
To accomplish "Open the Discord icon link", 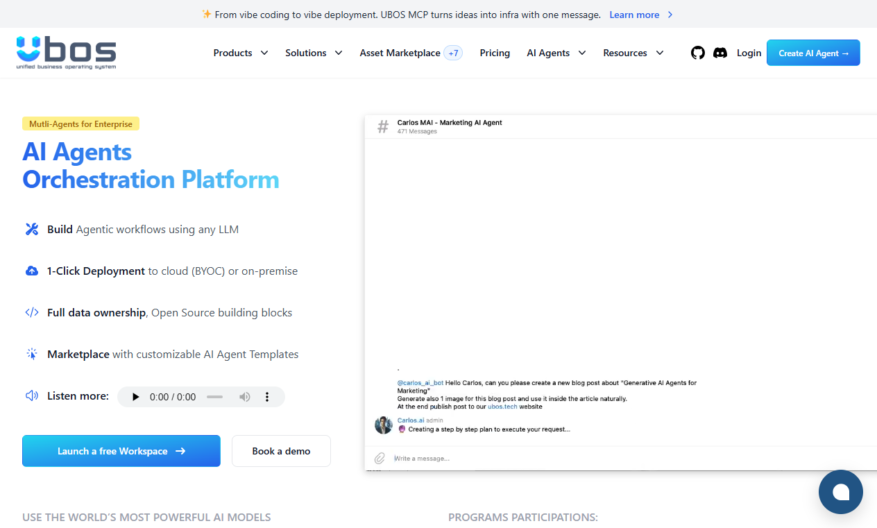I will click(720, 53).
